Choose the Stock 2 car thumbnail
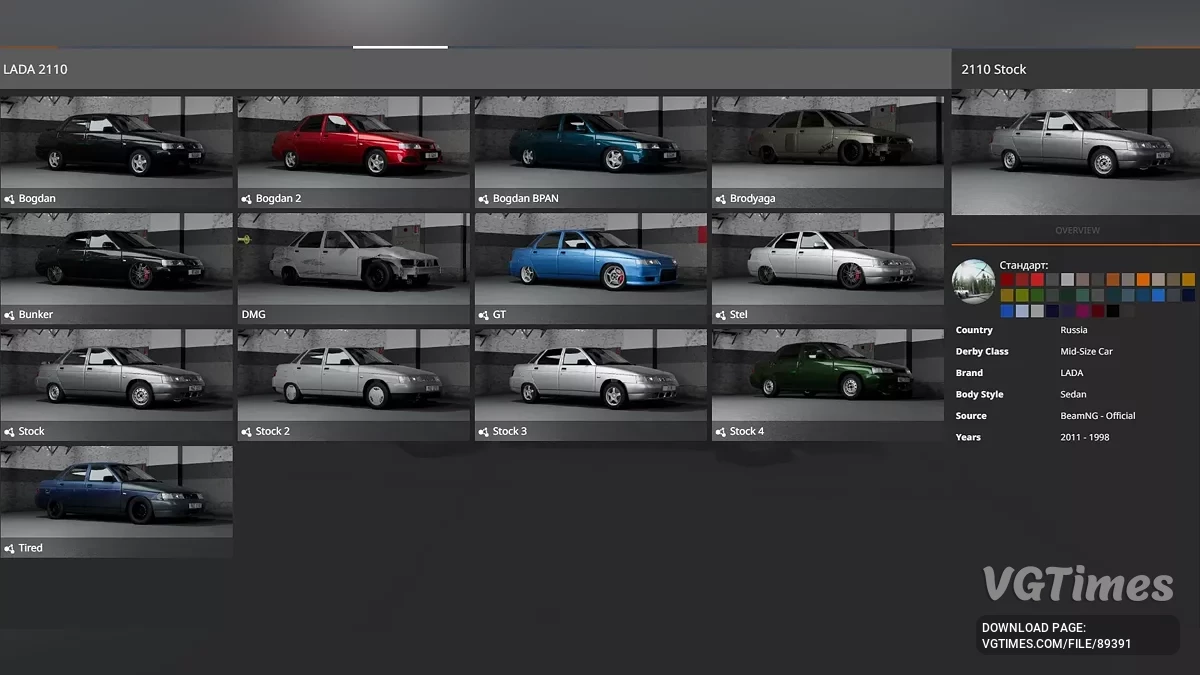The height and width of the screenshot is (675, 1200). [353, 375]
